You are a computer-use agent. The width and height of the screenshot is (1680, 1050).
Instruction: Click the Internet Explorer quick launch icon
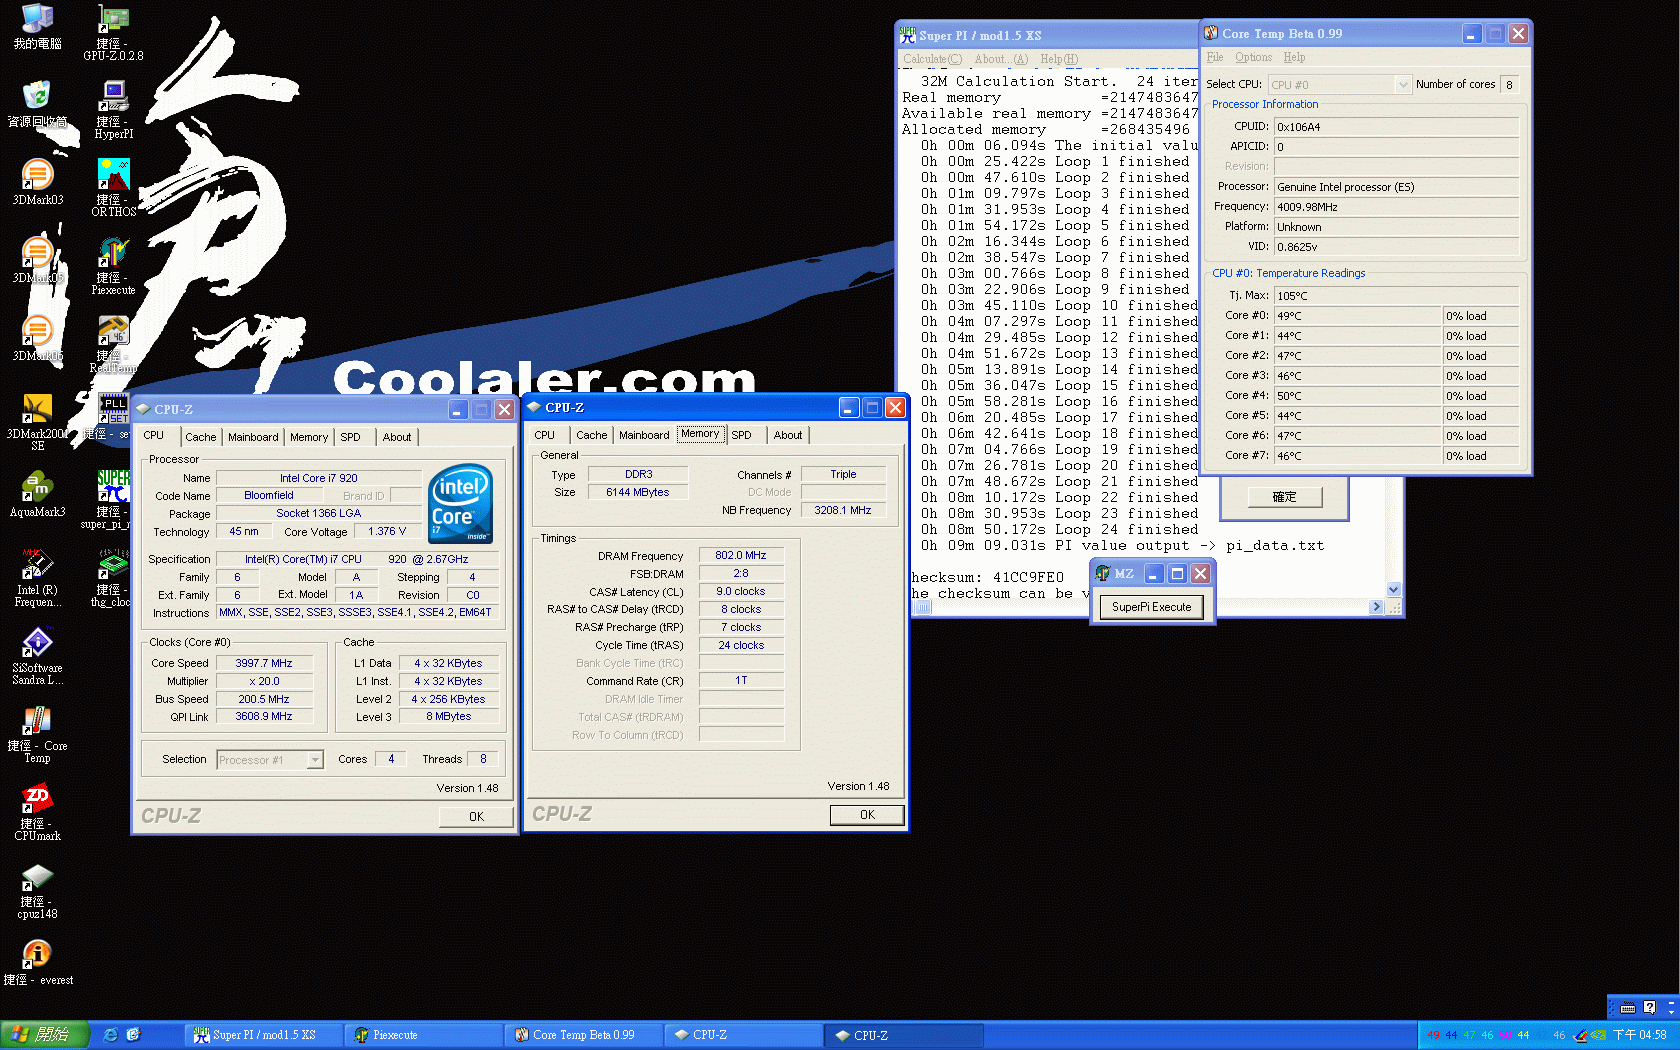[x=111, y=1035]
